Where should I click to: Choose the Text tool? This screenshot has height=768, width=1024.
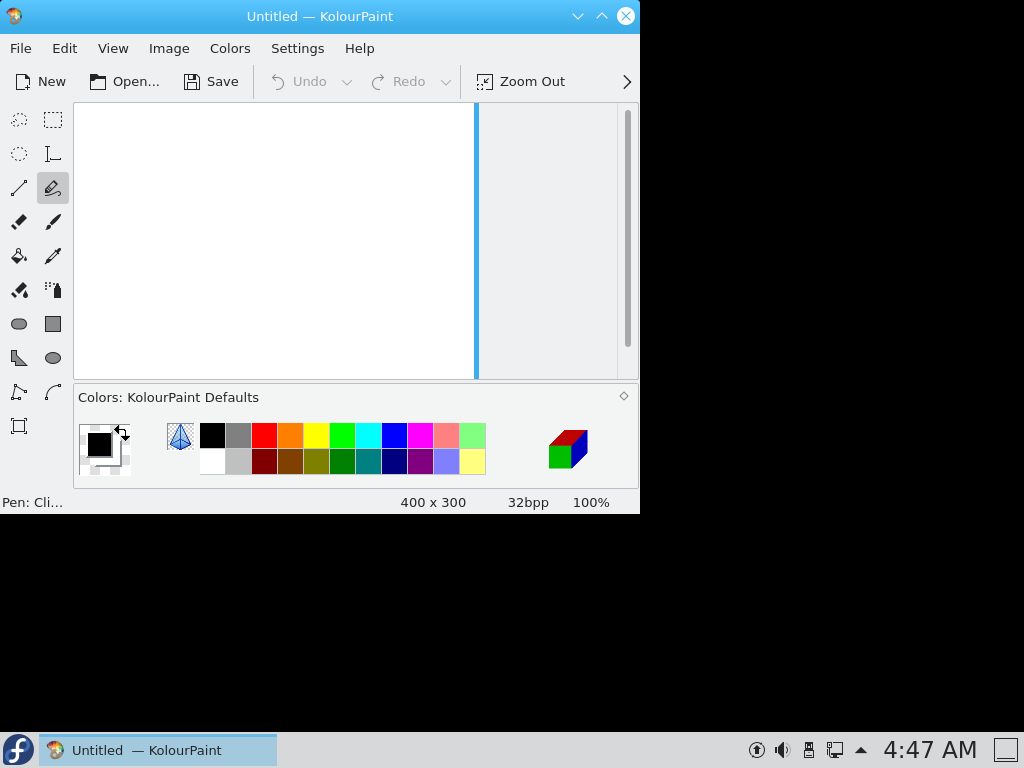coord(53,154)
